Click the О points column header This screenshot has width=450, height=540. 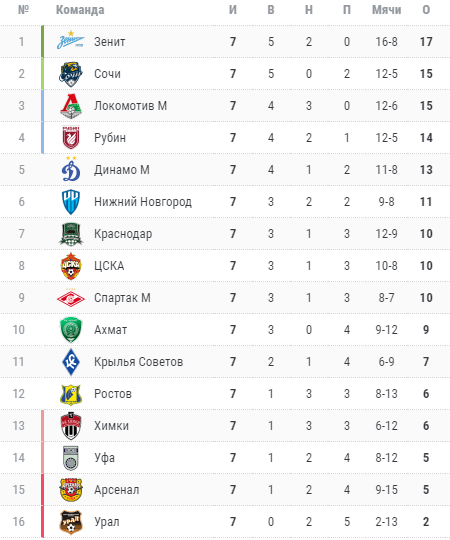click(426, 10)
